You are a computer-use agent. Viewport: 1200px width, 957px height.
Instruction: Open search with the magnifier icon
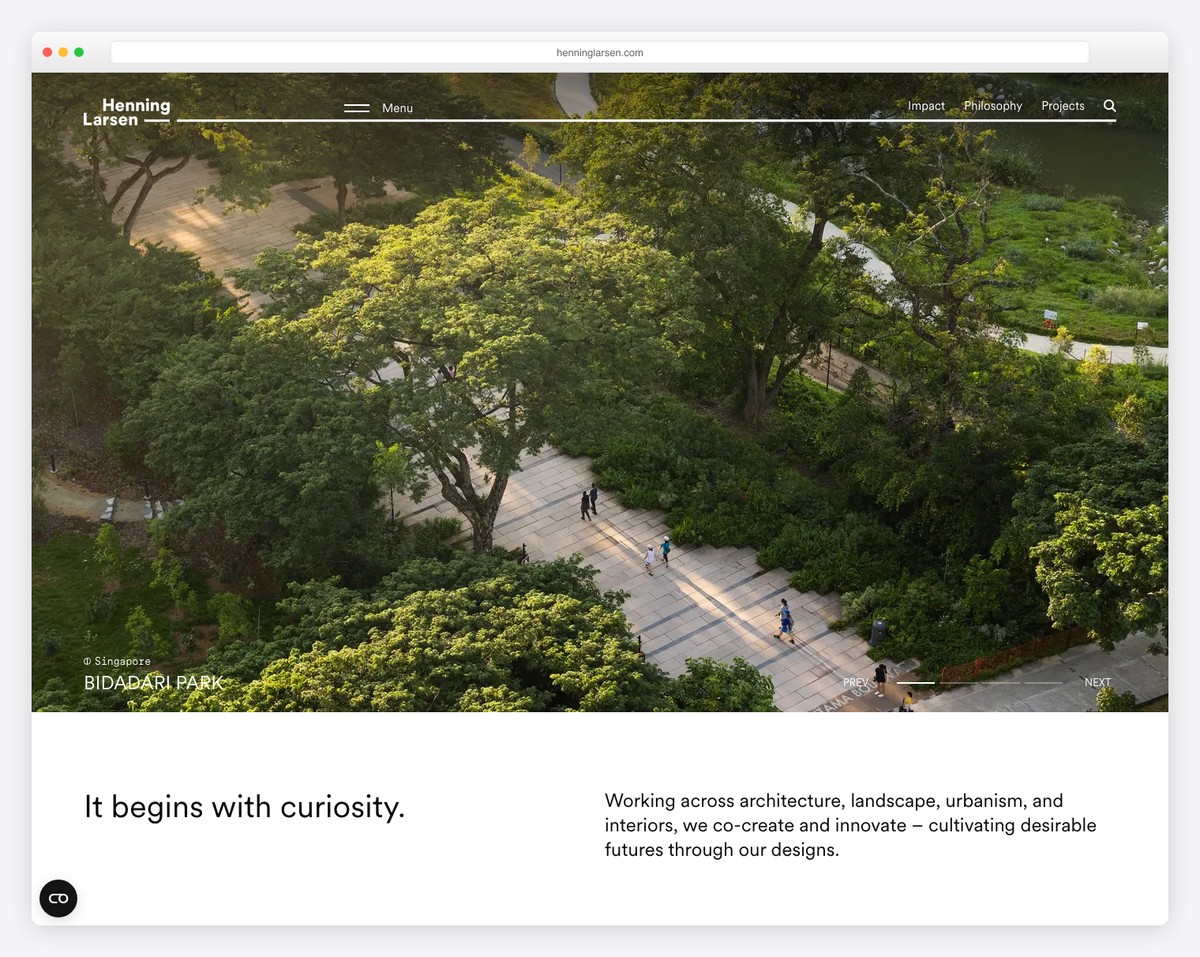pyautogui.click(x=1109, y=106)
